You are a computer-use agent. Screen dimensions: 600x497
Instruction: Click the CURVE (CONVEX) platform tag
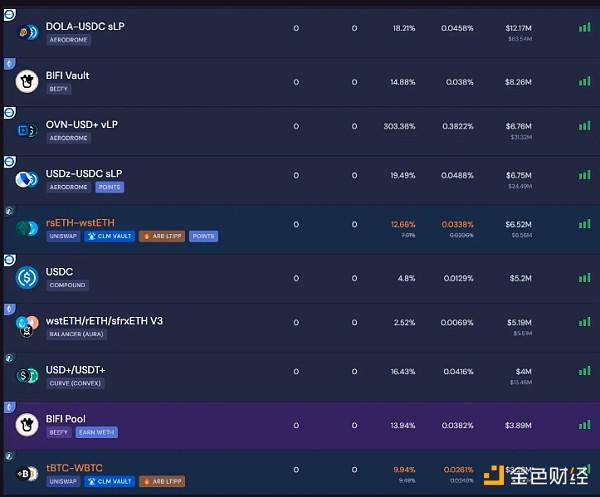pyautogui.click(x=78, y=383)
